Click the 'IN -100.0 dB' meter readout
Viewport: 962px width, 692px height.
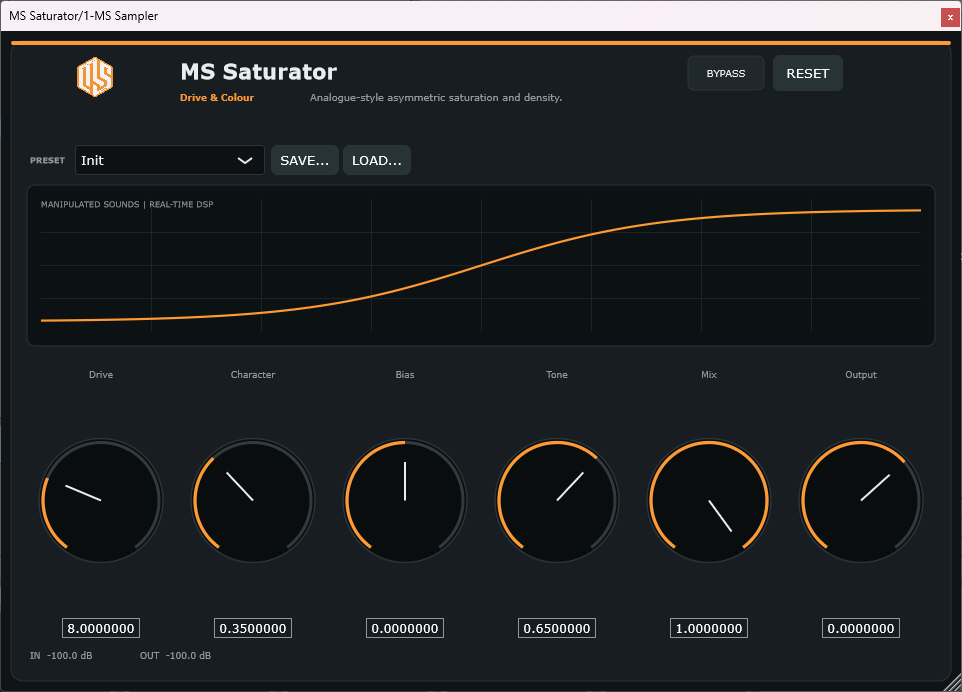(61, 656)
